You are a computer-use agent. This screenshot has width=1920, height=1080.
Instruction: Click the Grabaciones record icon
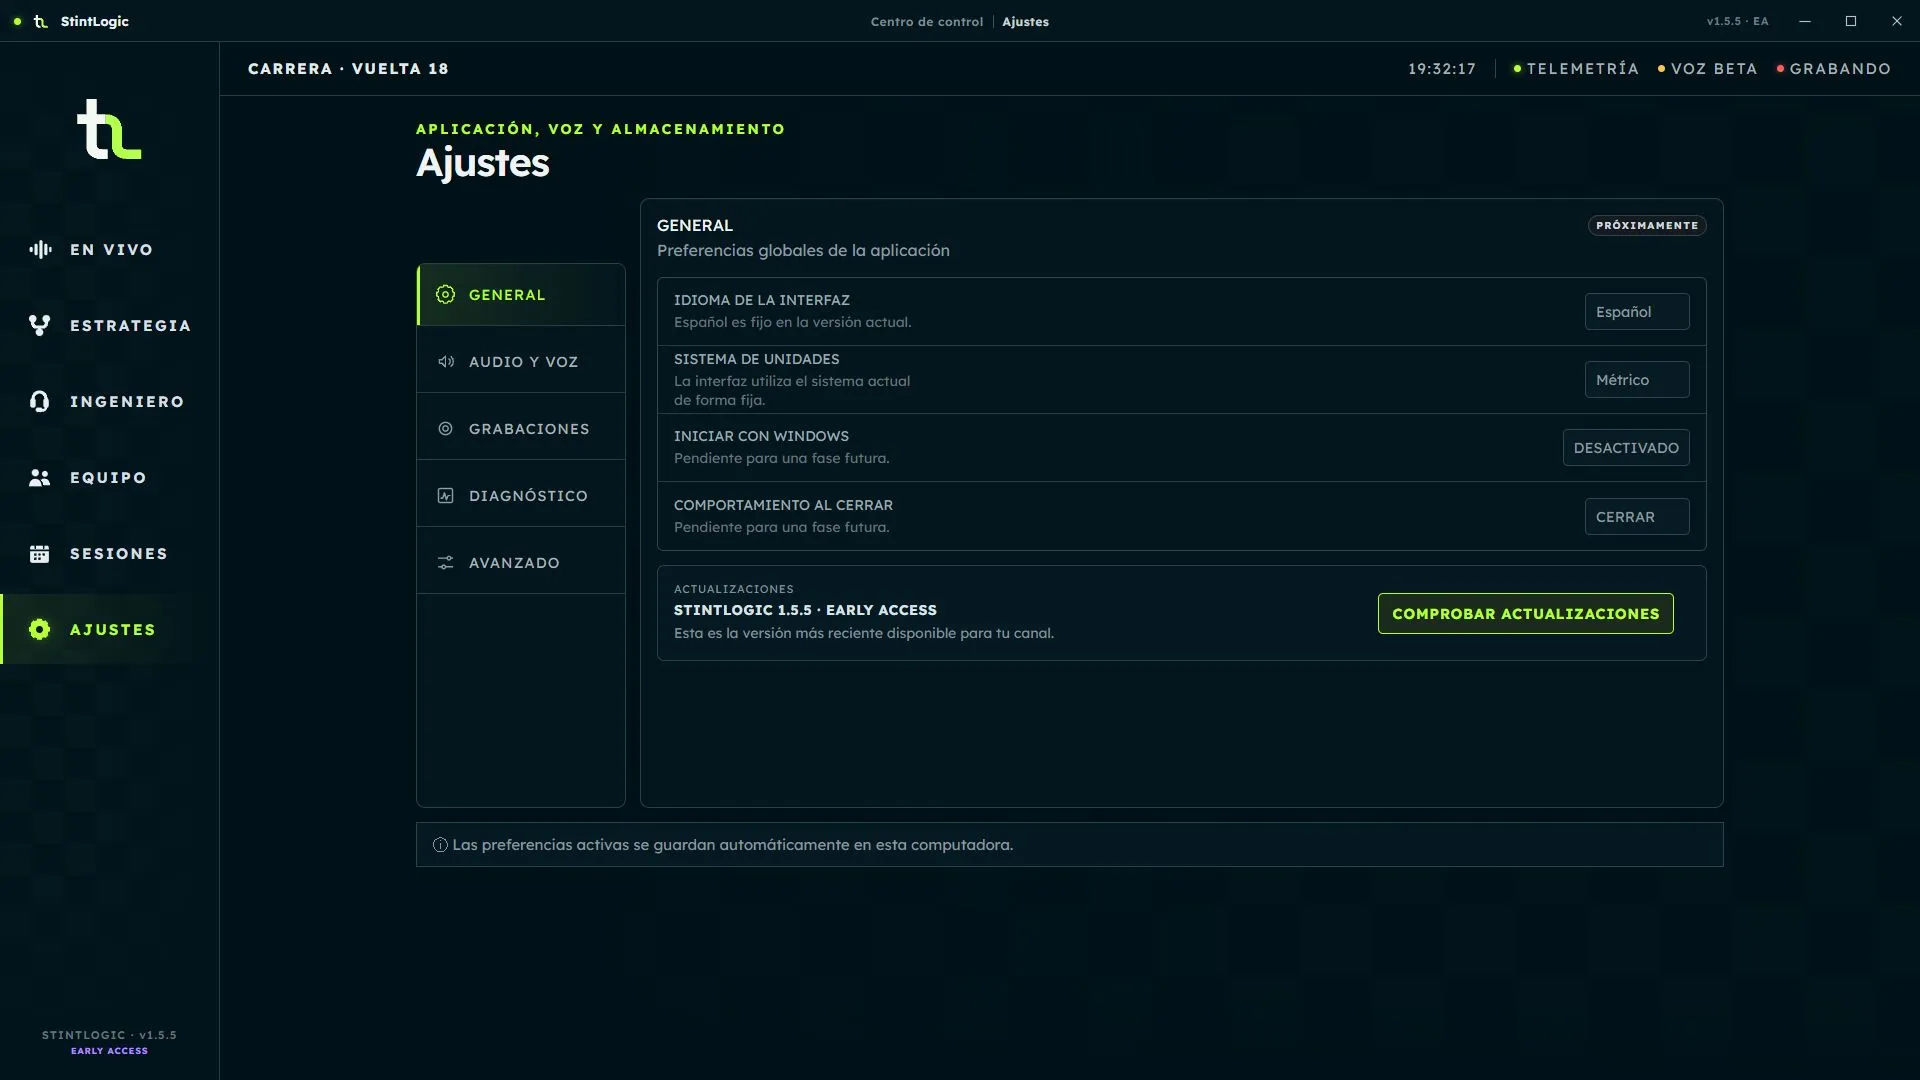(x=446, y=429)
